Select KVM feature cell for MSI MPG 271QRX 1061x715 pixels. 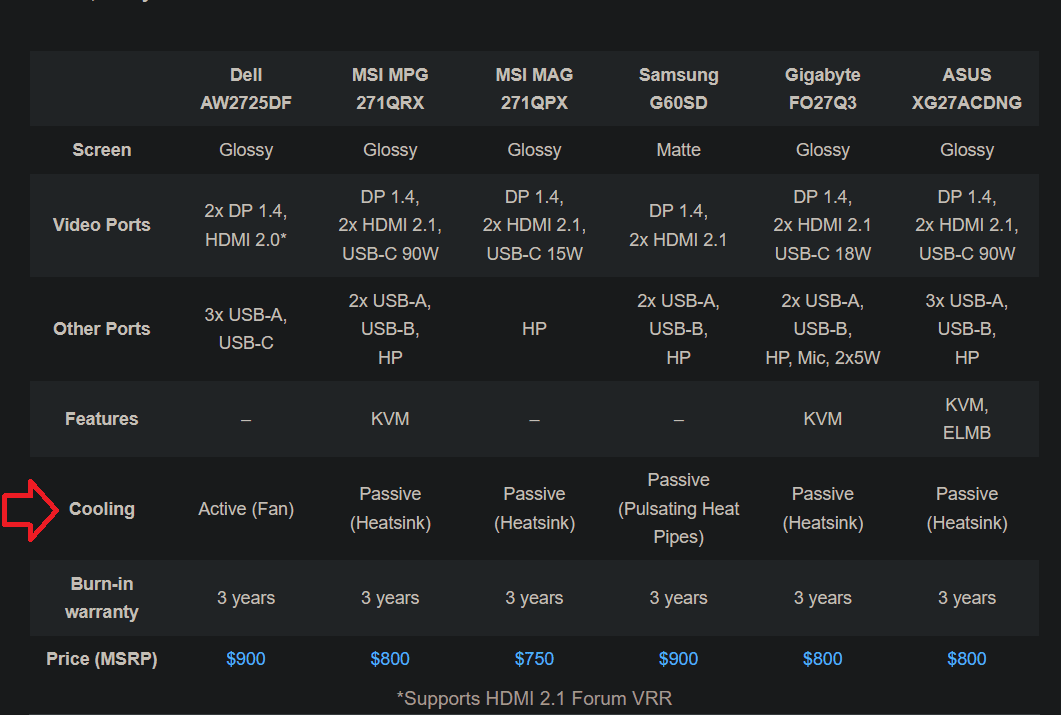390,419
